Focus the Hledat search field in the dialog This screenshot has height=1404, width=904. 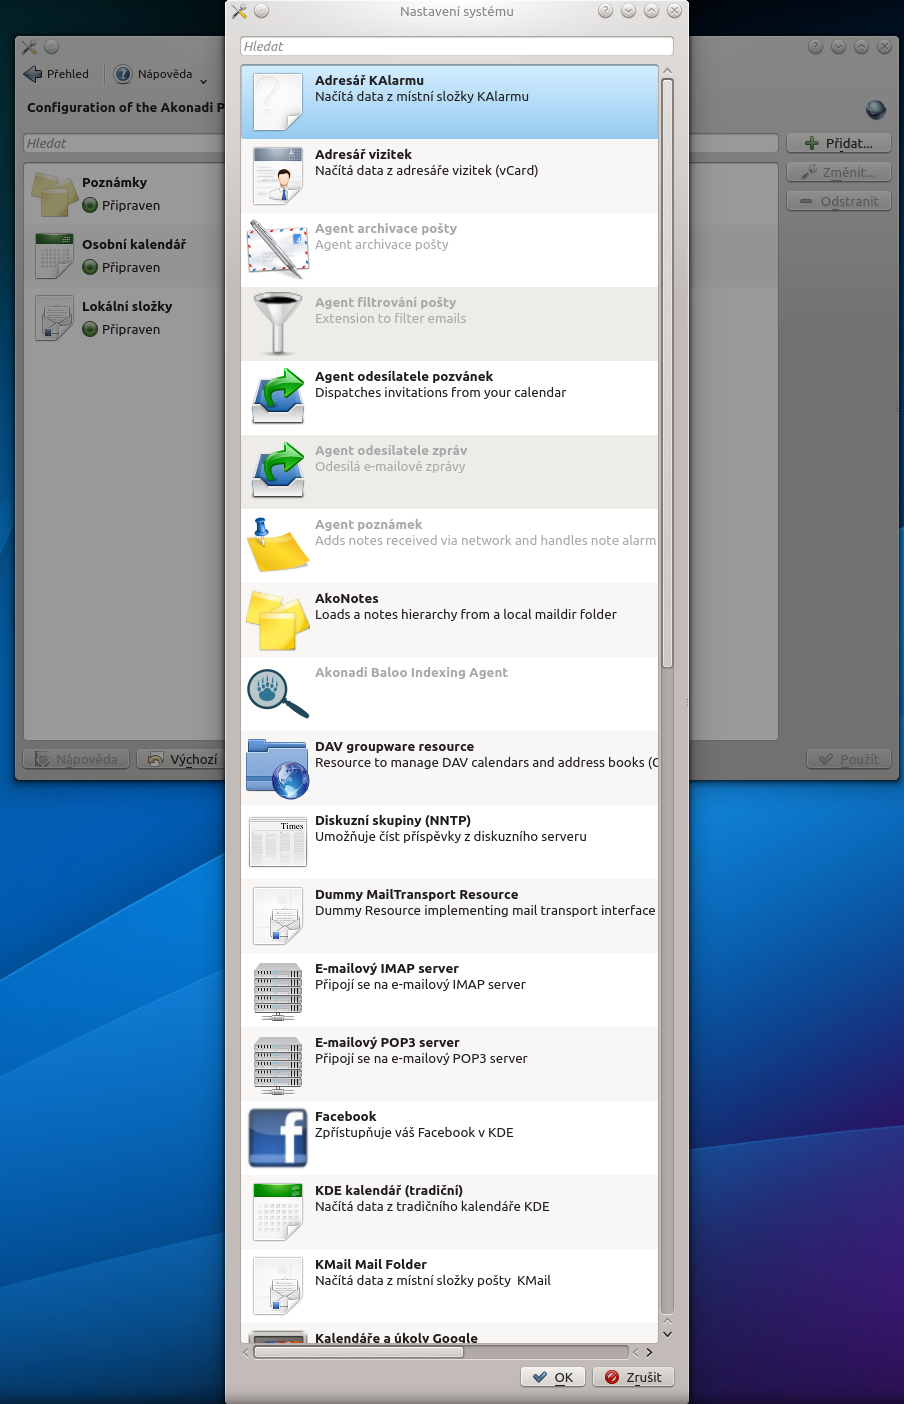coord(457,46)
